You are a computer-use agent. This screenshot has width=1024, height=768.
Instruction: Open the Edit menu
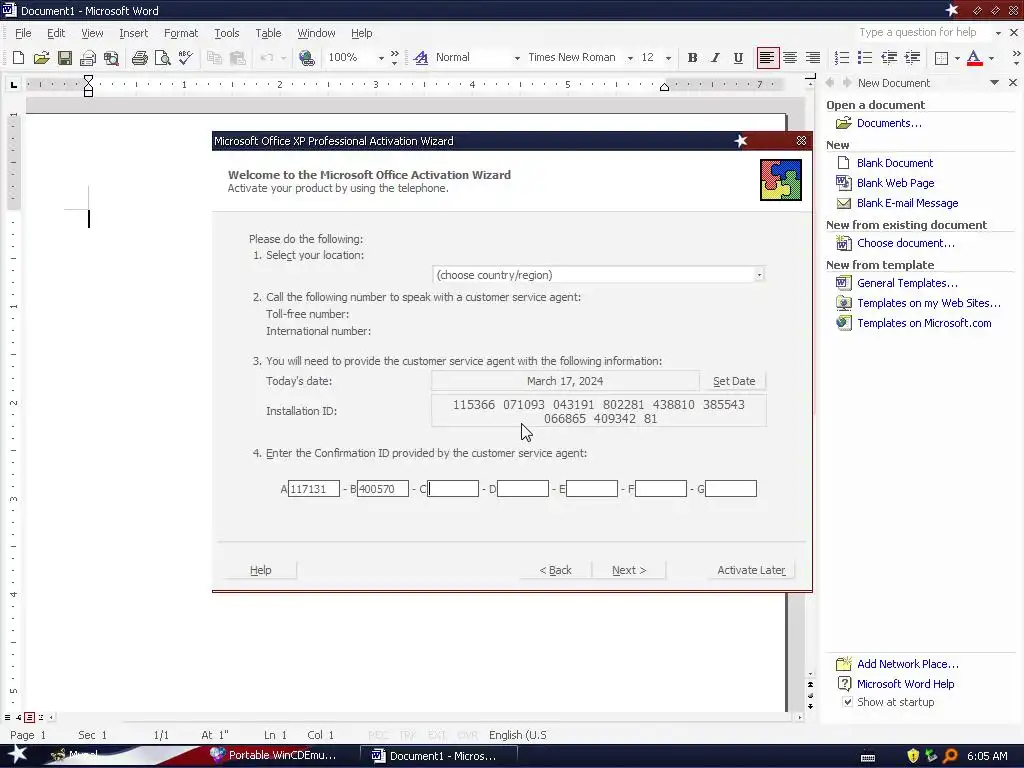point(56,33)
